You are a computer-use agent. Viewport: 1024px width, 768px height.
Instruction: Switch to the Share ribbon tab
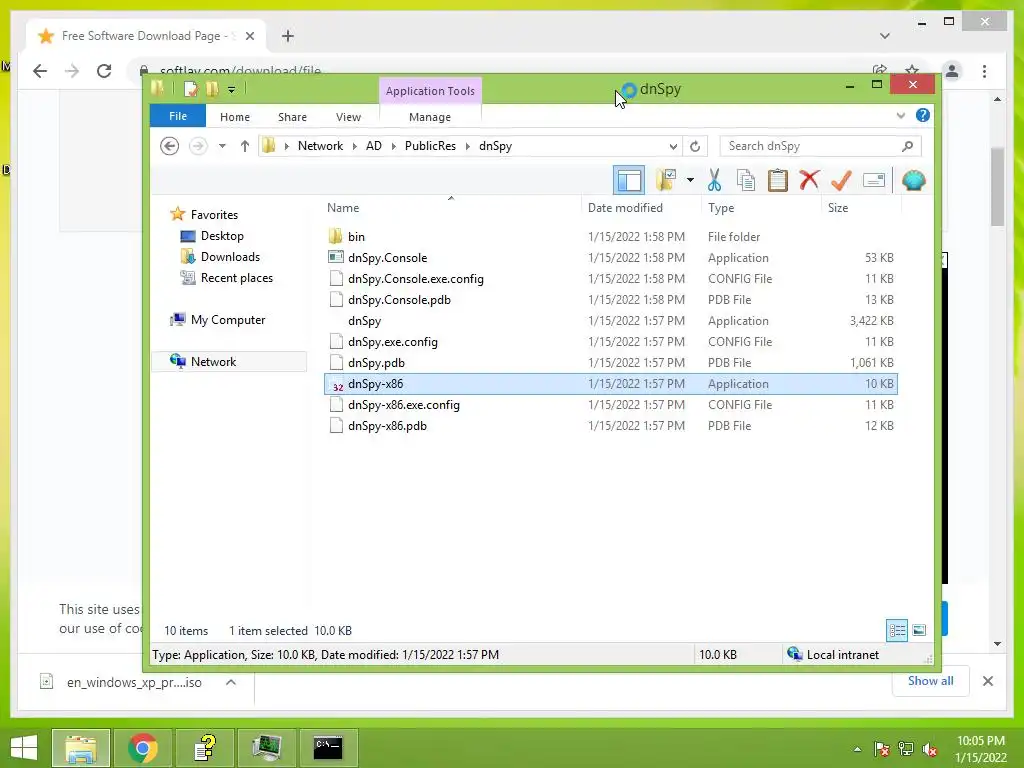pos(292,117)
